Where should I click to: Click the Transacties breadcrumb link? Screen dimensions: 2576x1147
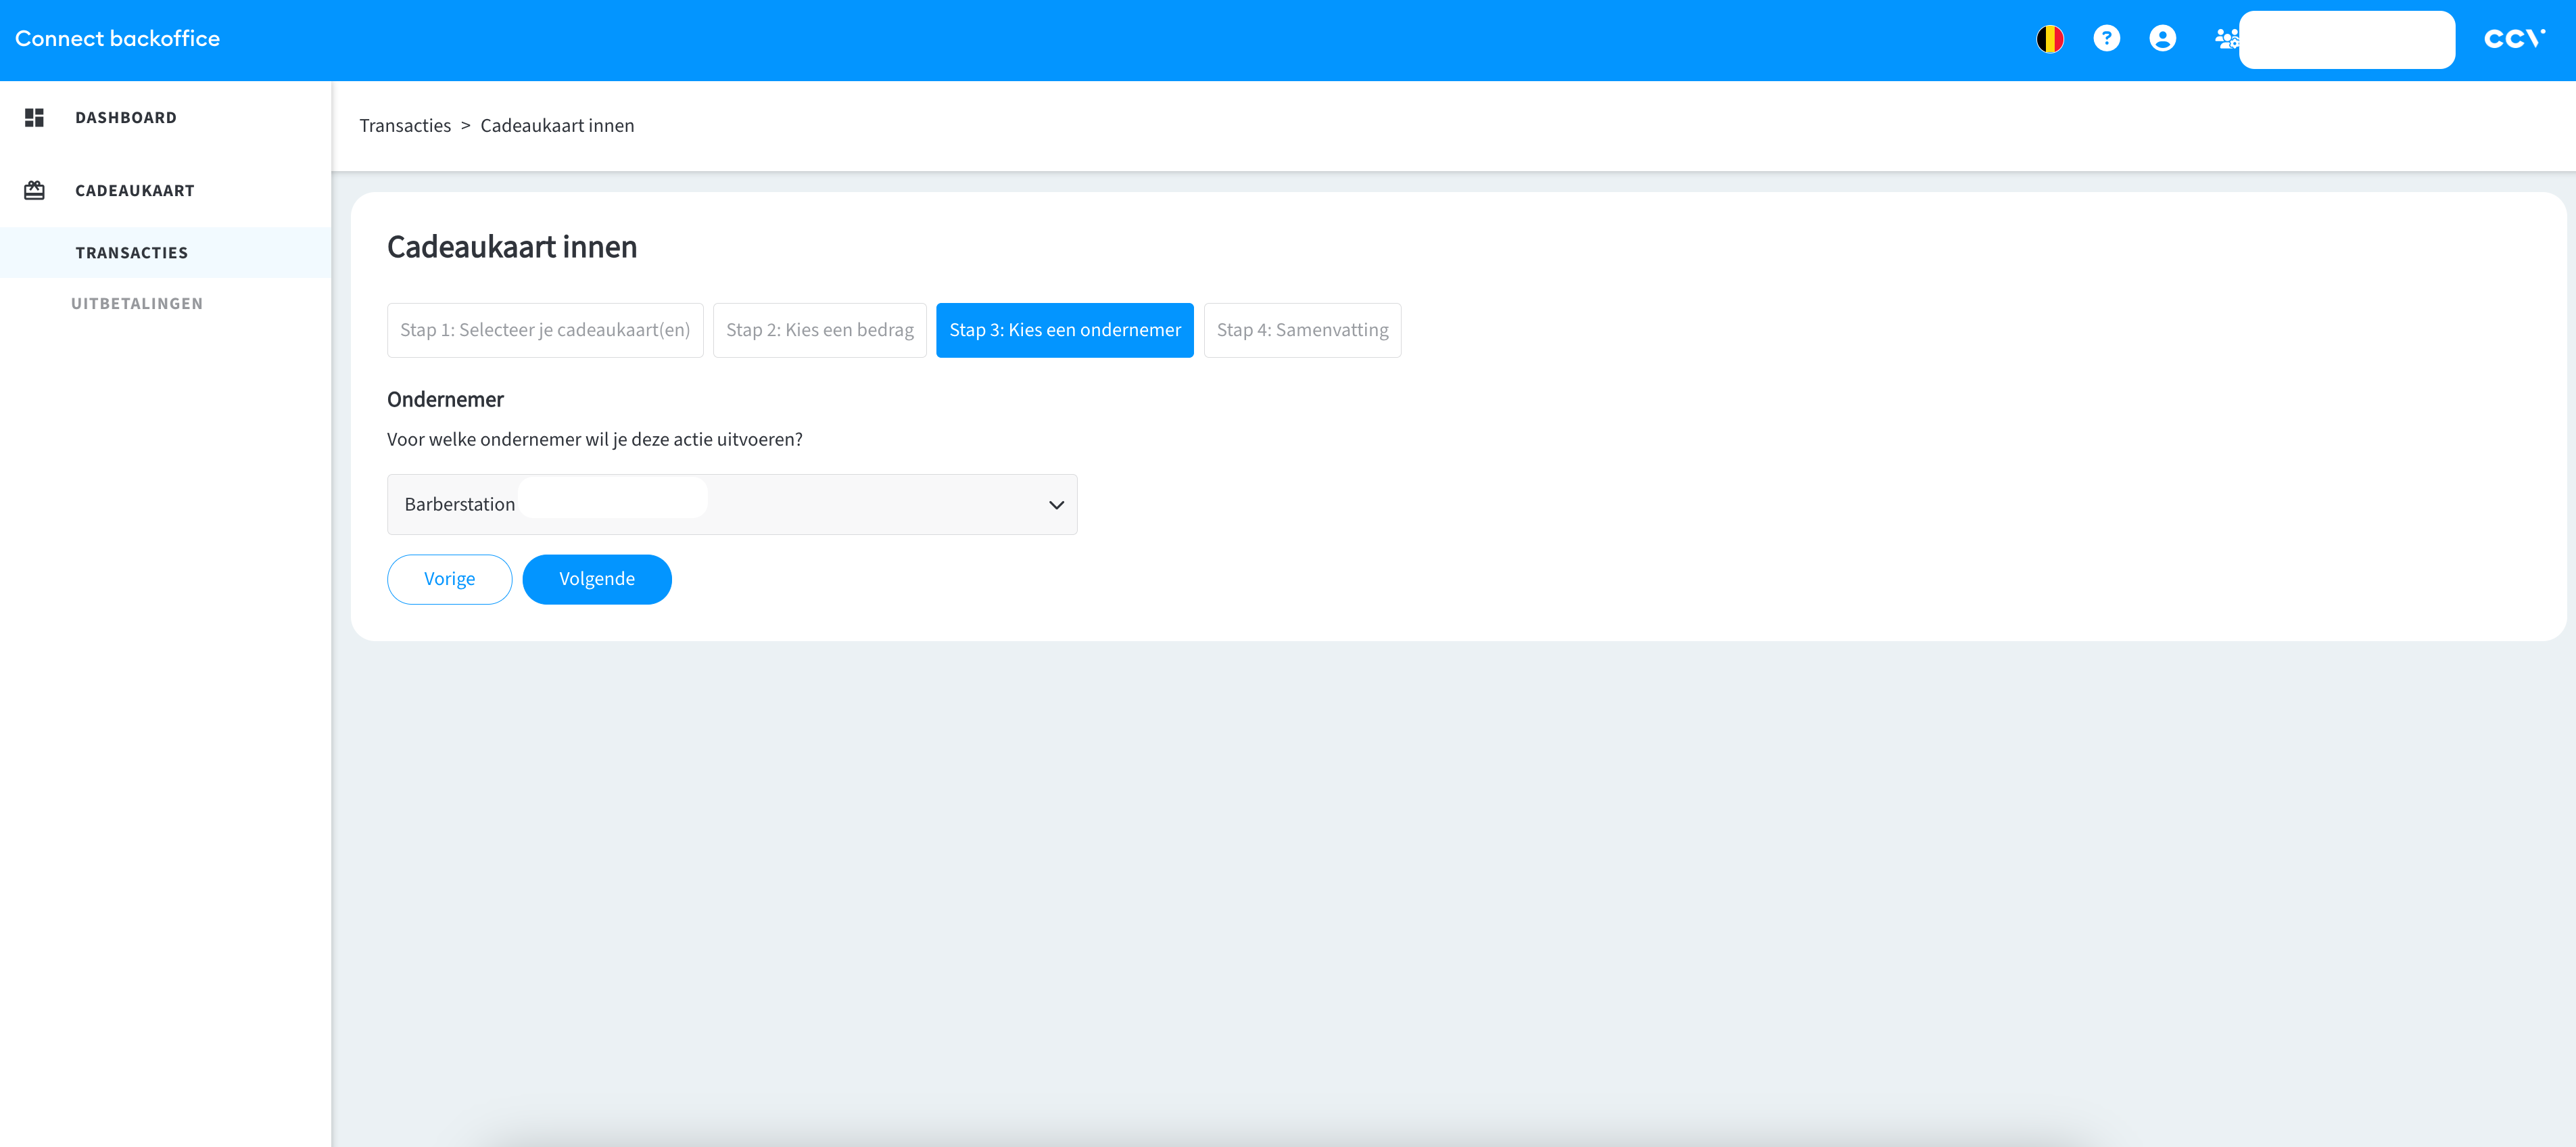405,126
